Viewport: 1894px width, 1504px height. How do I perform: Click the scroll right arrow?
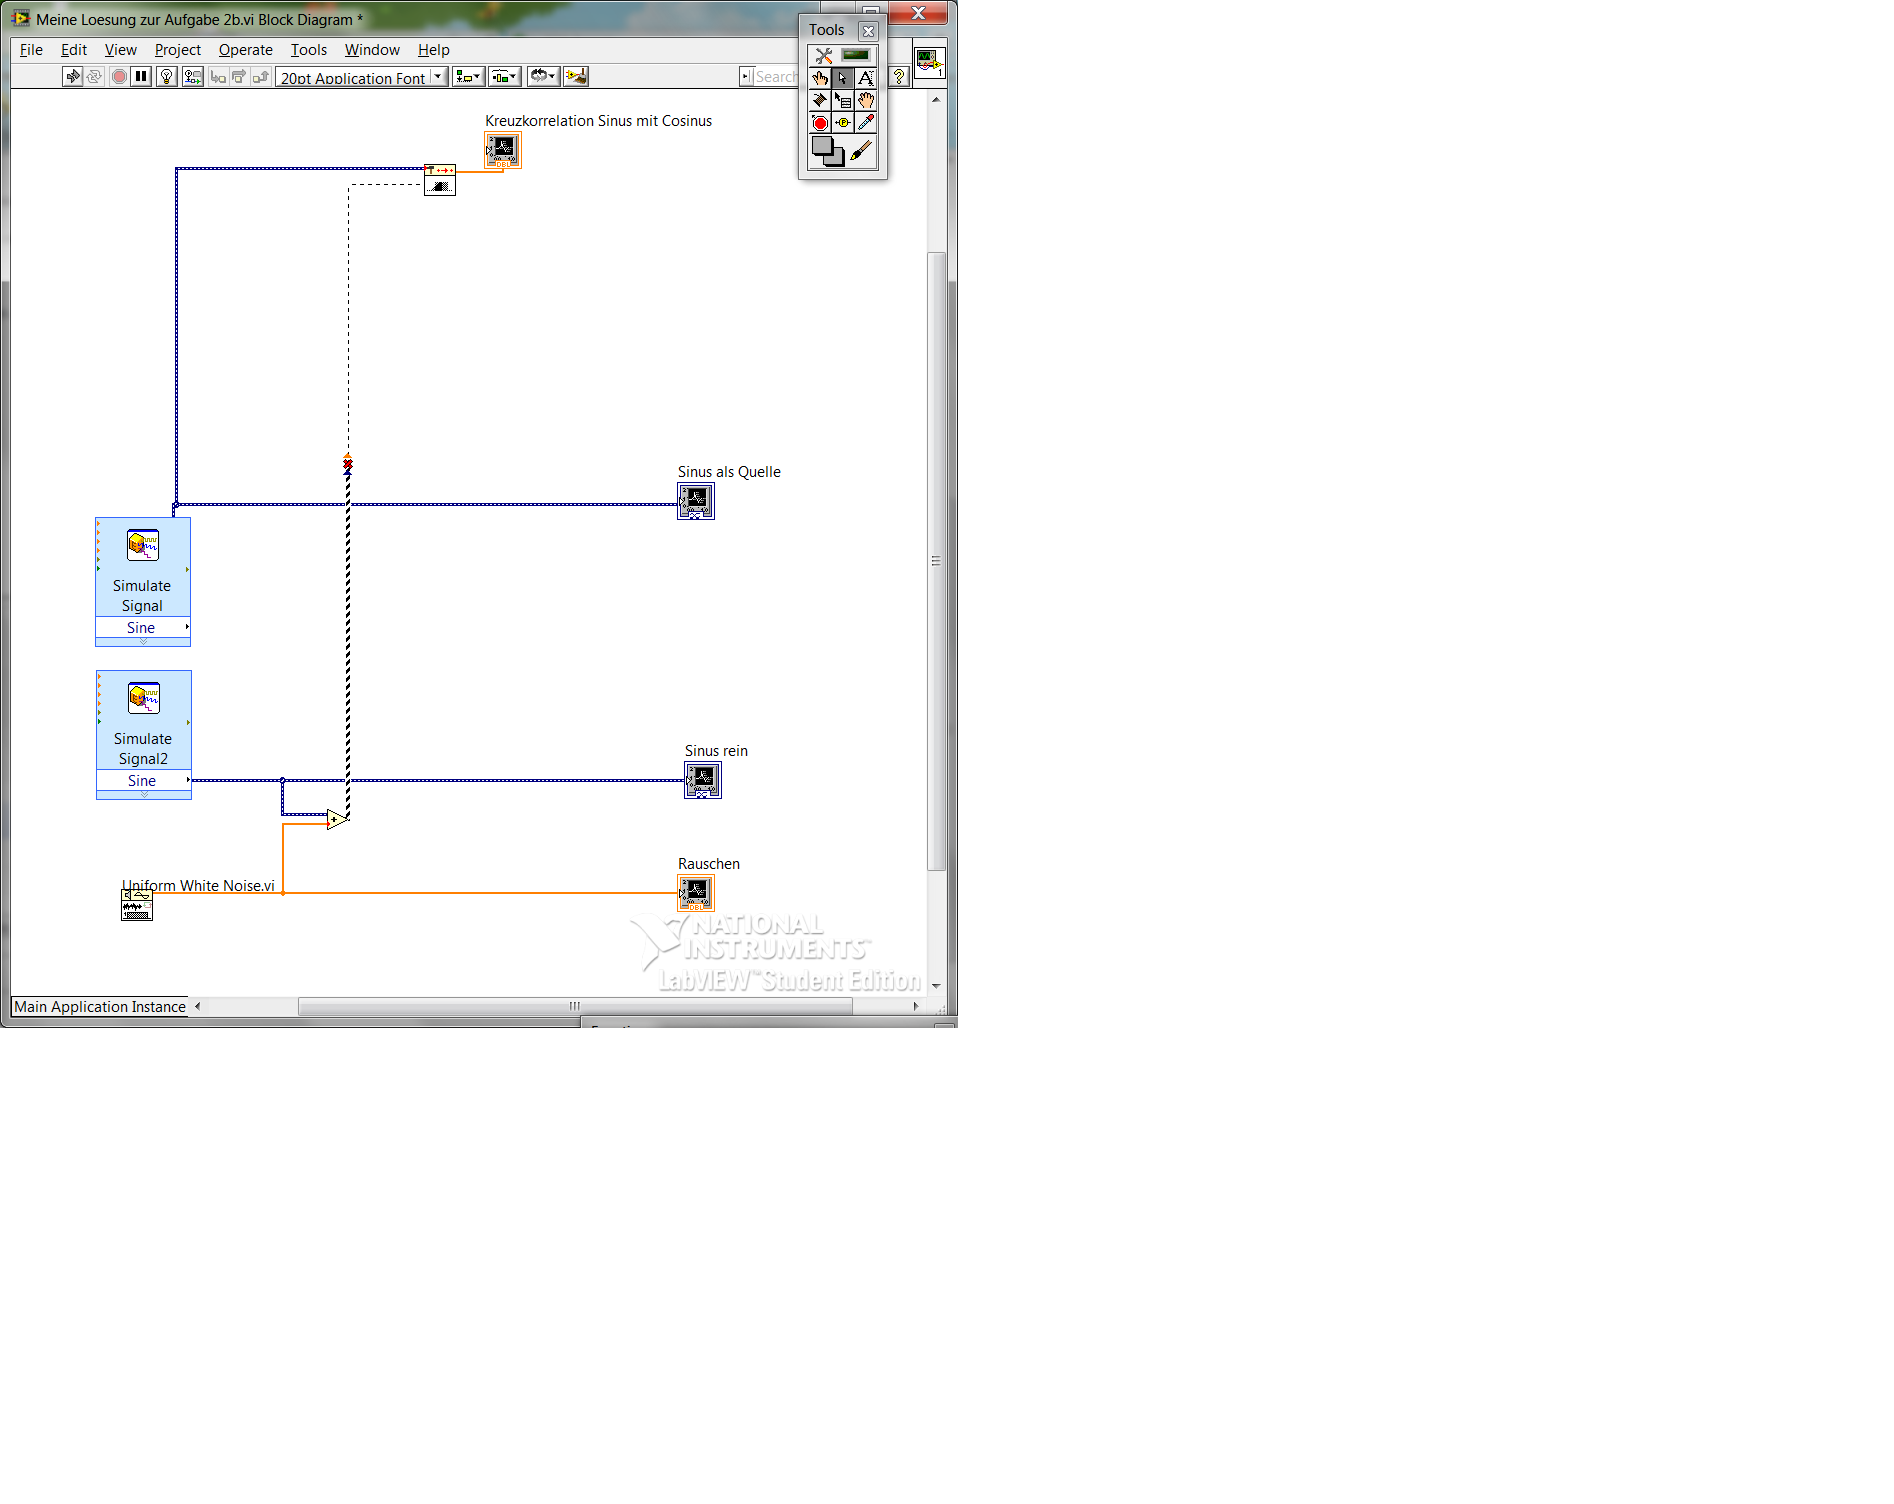[916, 1006]
